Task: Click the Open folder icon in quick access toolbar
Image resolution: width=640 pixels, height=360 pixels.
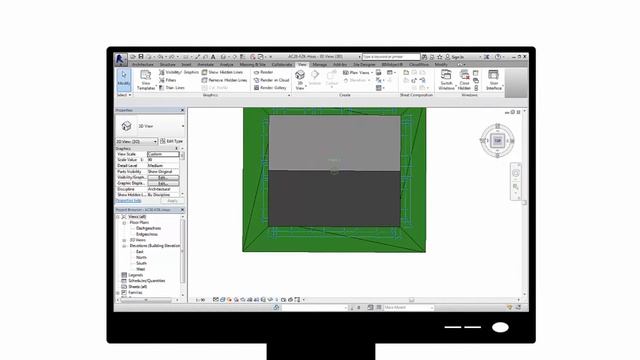Action: click(133, 57)
